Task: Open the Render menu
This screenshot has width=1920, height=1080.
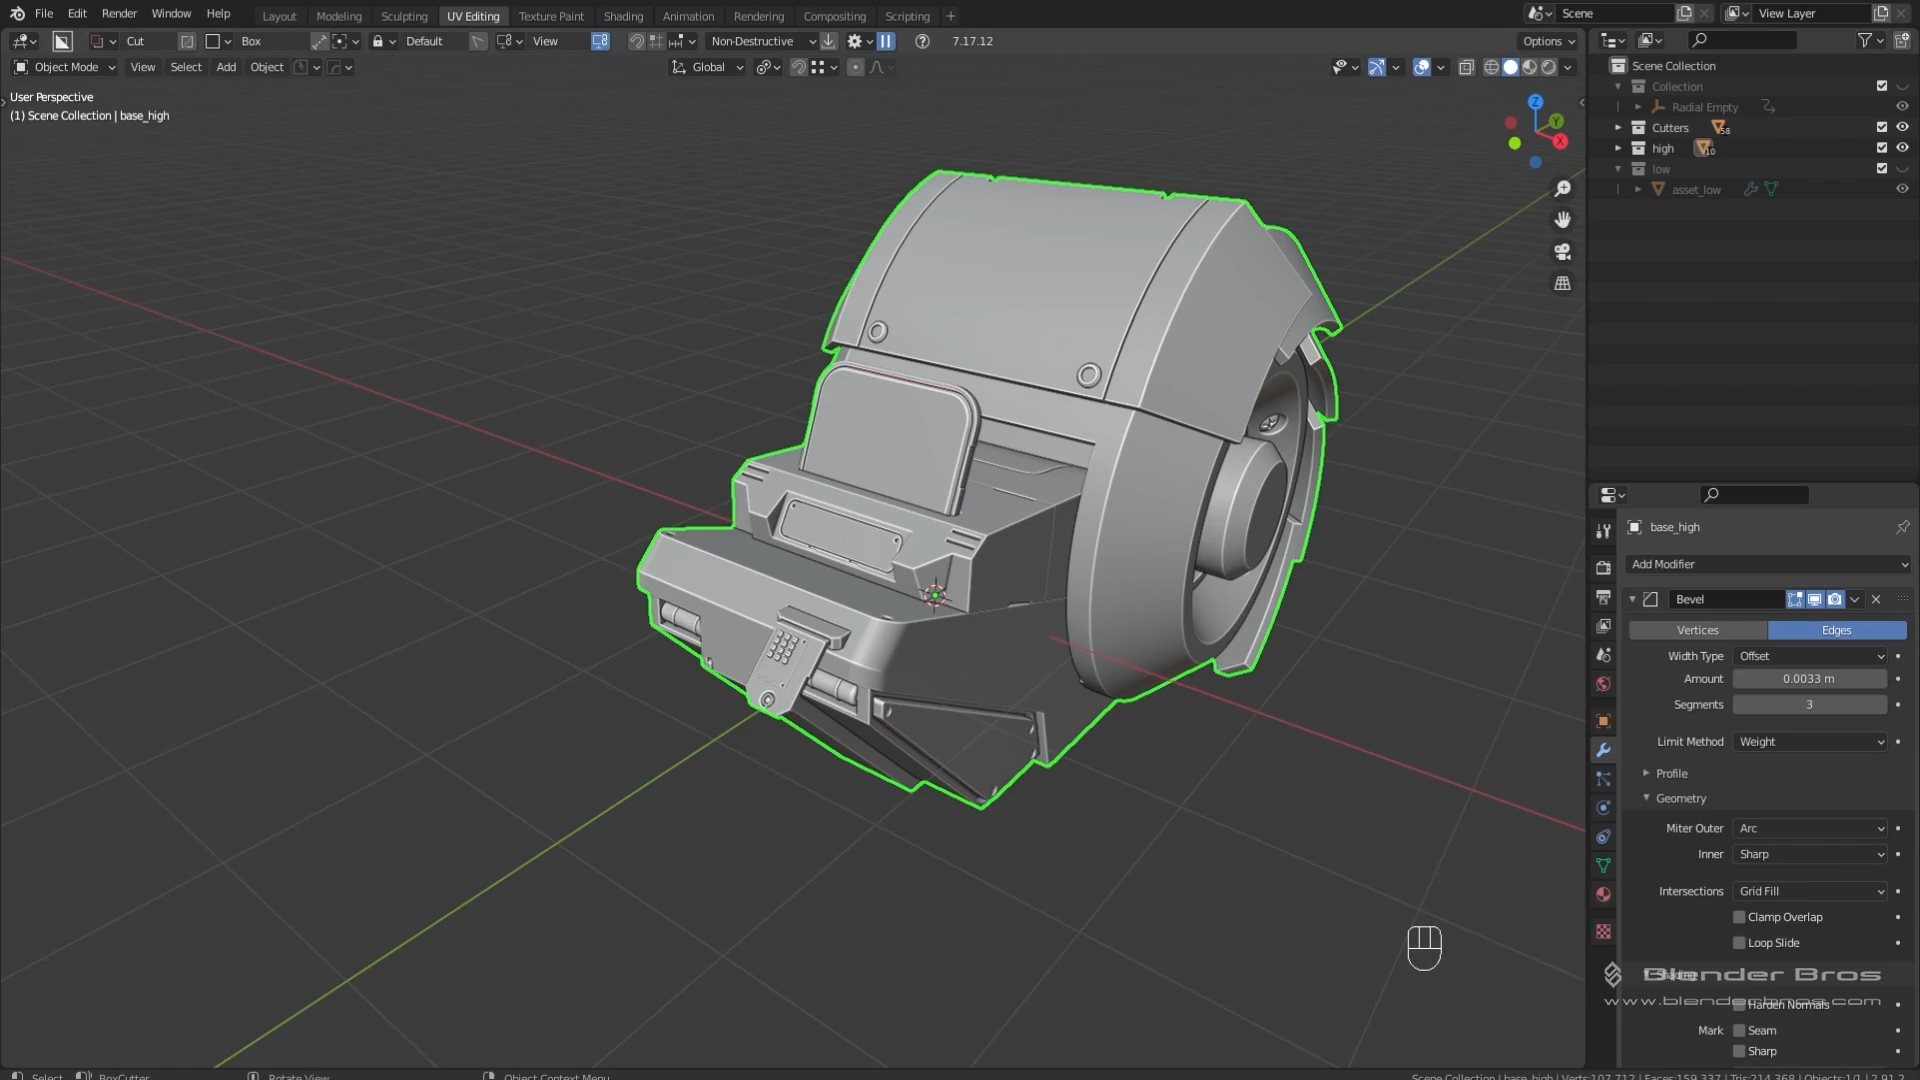Action: pos(119,13)
